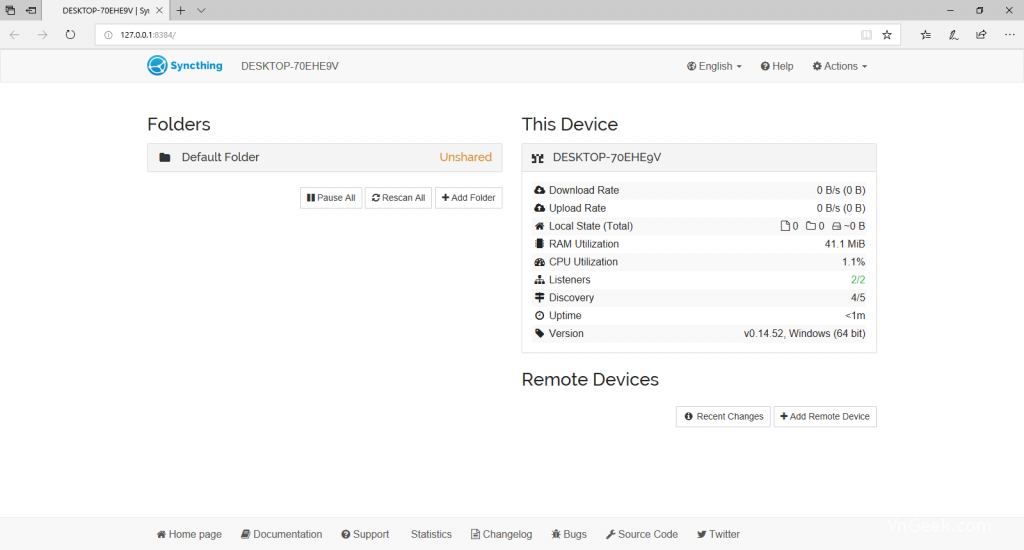Click the browser forward arrow
Viewport: 1024px width, 550px height.
[42, 35]
